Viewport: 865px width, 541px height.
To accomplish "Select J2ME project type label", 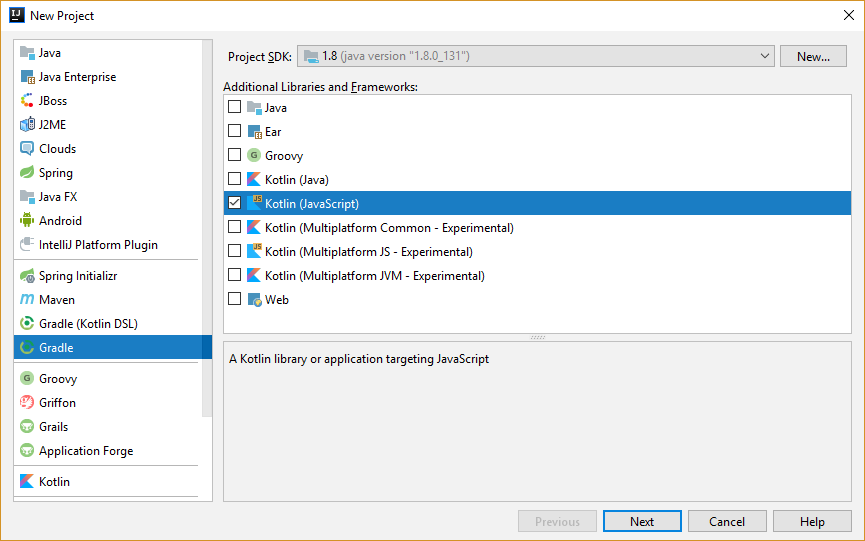I will pos(52,125).
